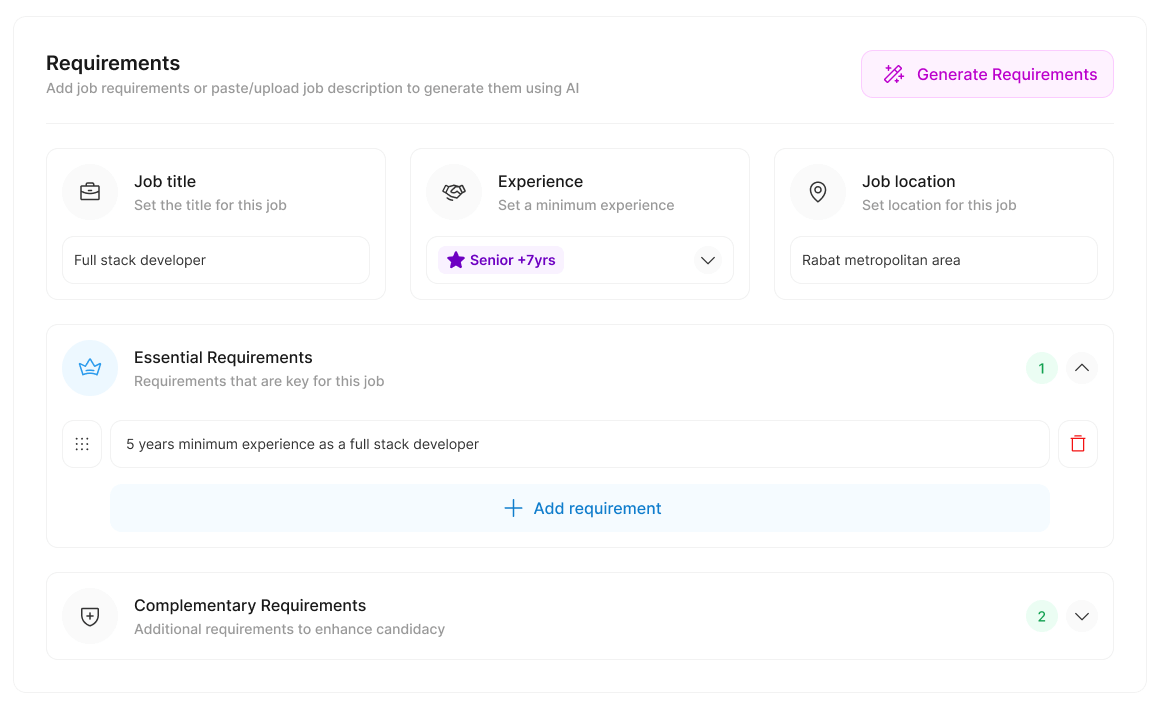Screen dimensions: 1156x706
Task: Click the crown icon for Essential Requirements
Action: (90, 367)
